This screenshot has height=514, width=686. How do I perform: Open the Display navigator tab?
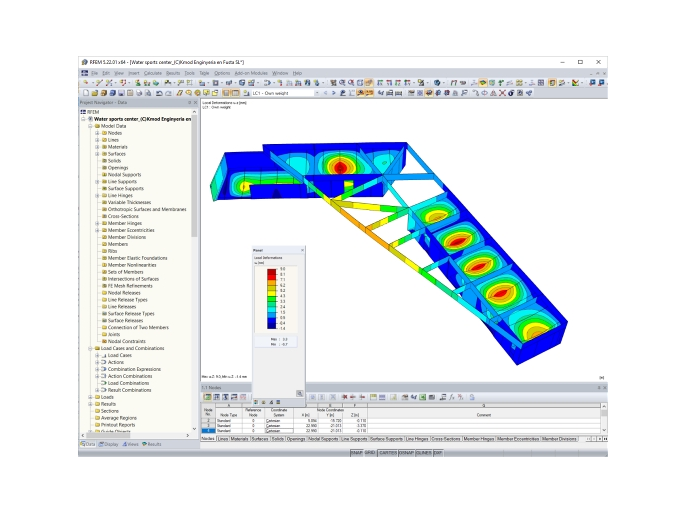109,444
